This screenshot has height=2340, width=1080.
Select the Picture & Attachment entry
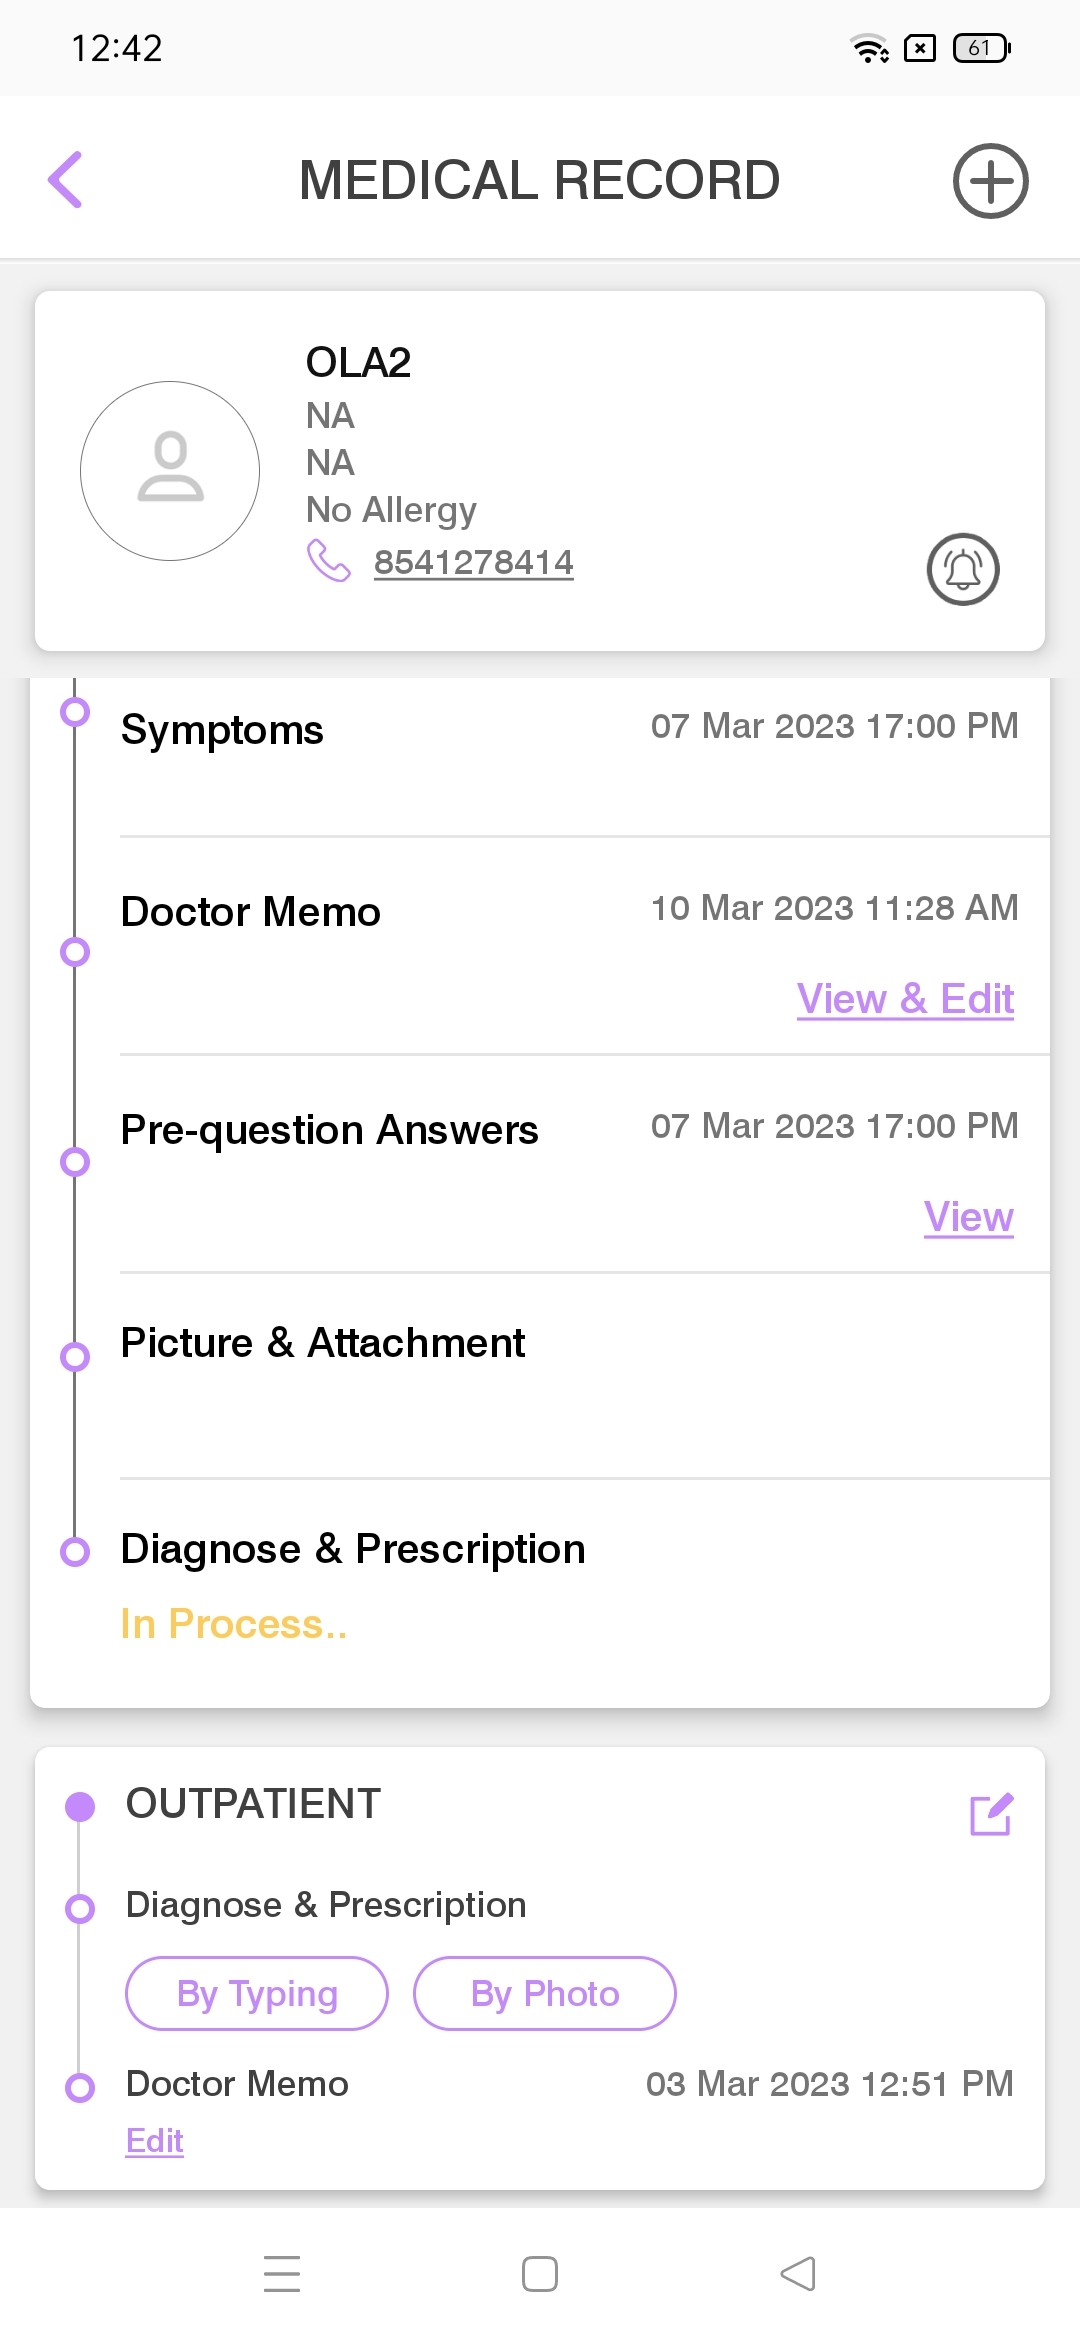click(x=322, y=1343)
